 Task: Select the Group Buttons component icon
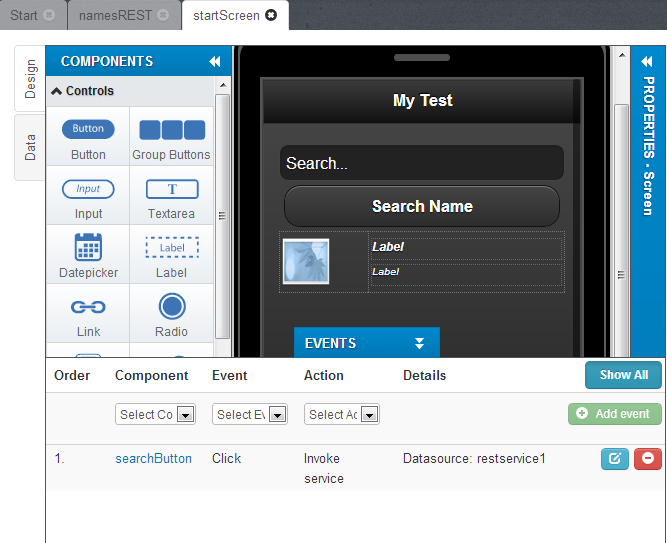pyautogui.click(x=171, y=130)
